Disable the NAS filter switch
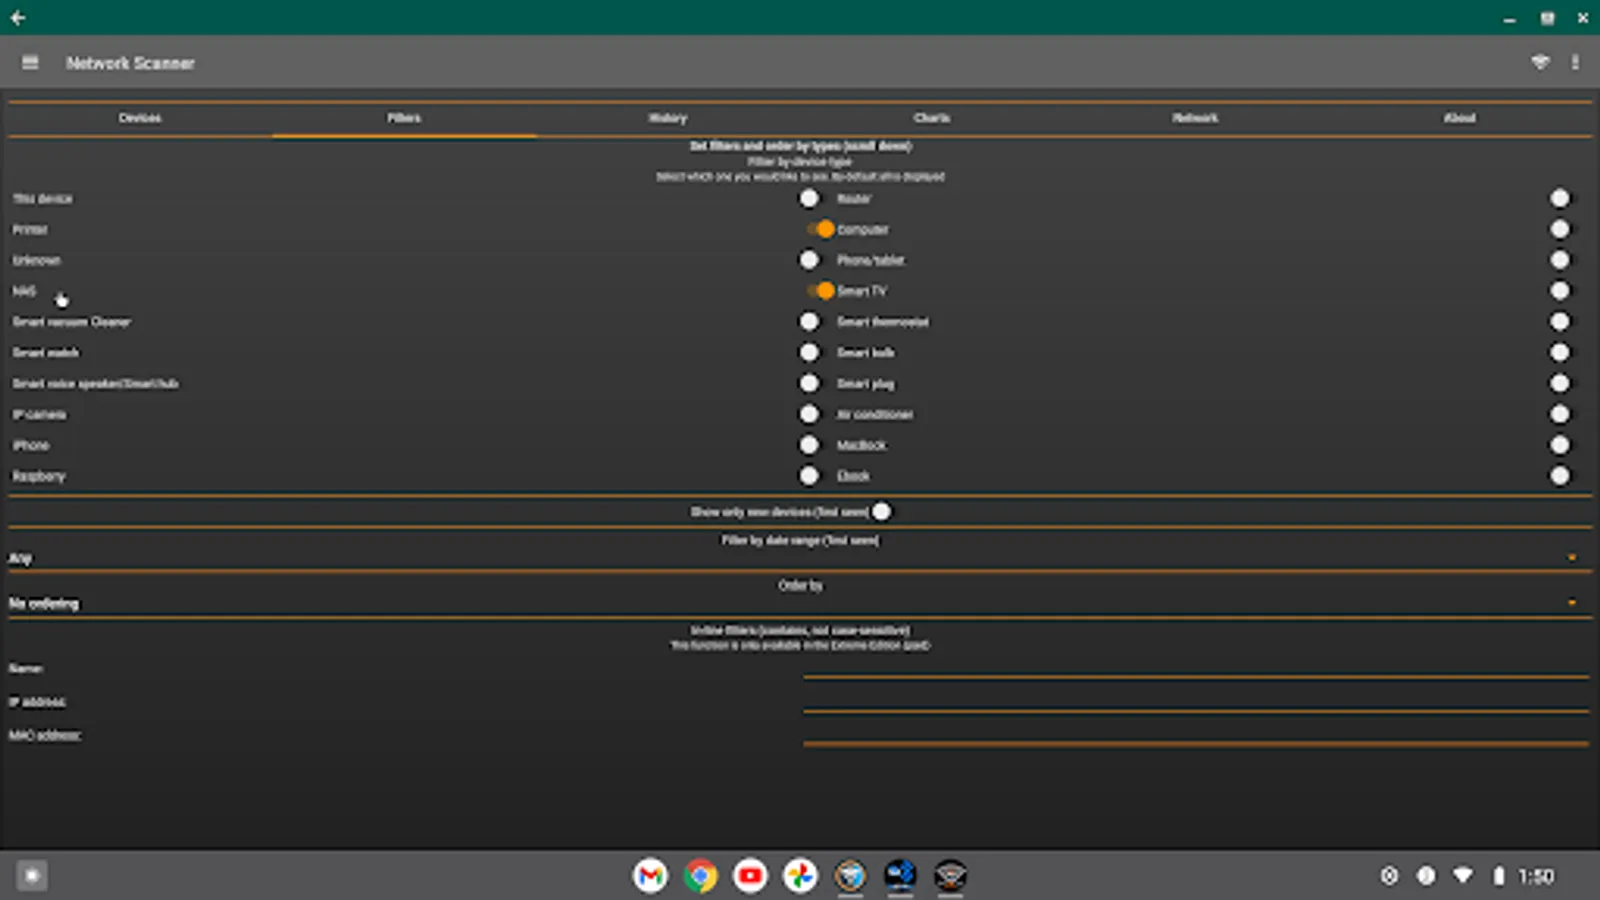 [x=819, y=291]
